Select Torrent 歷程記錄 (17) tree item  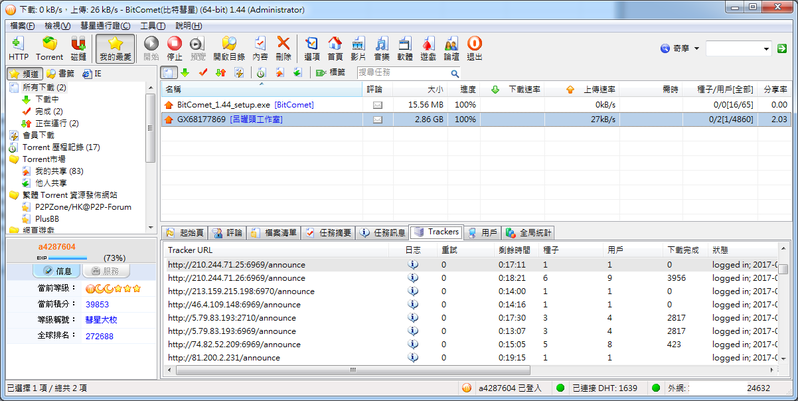pyautogui.click(x=61, y=147)
